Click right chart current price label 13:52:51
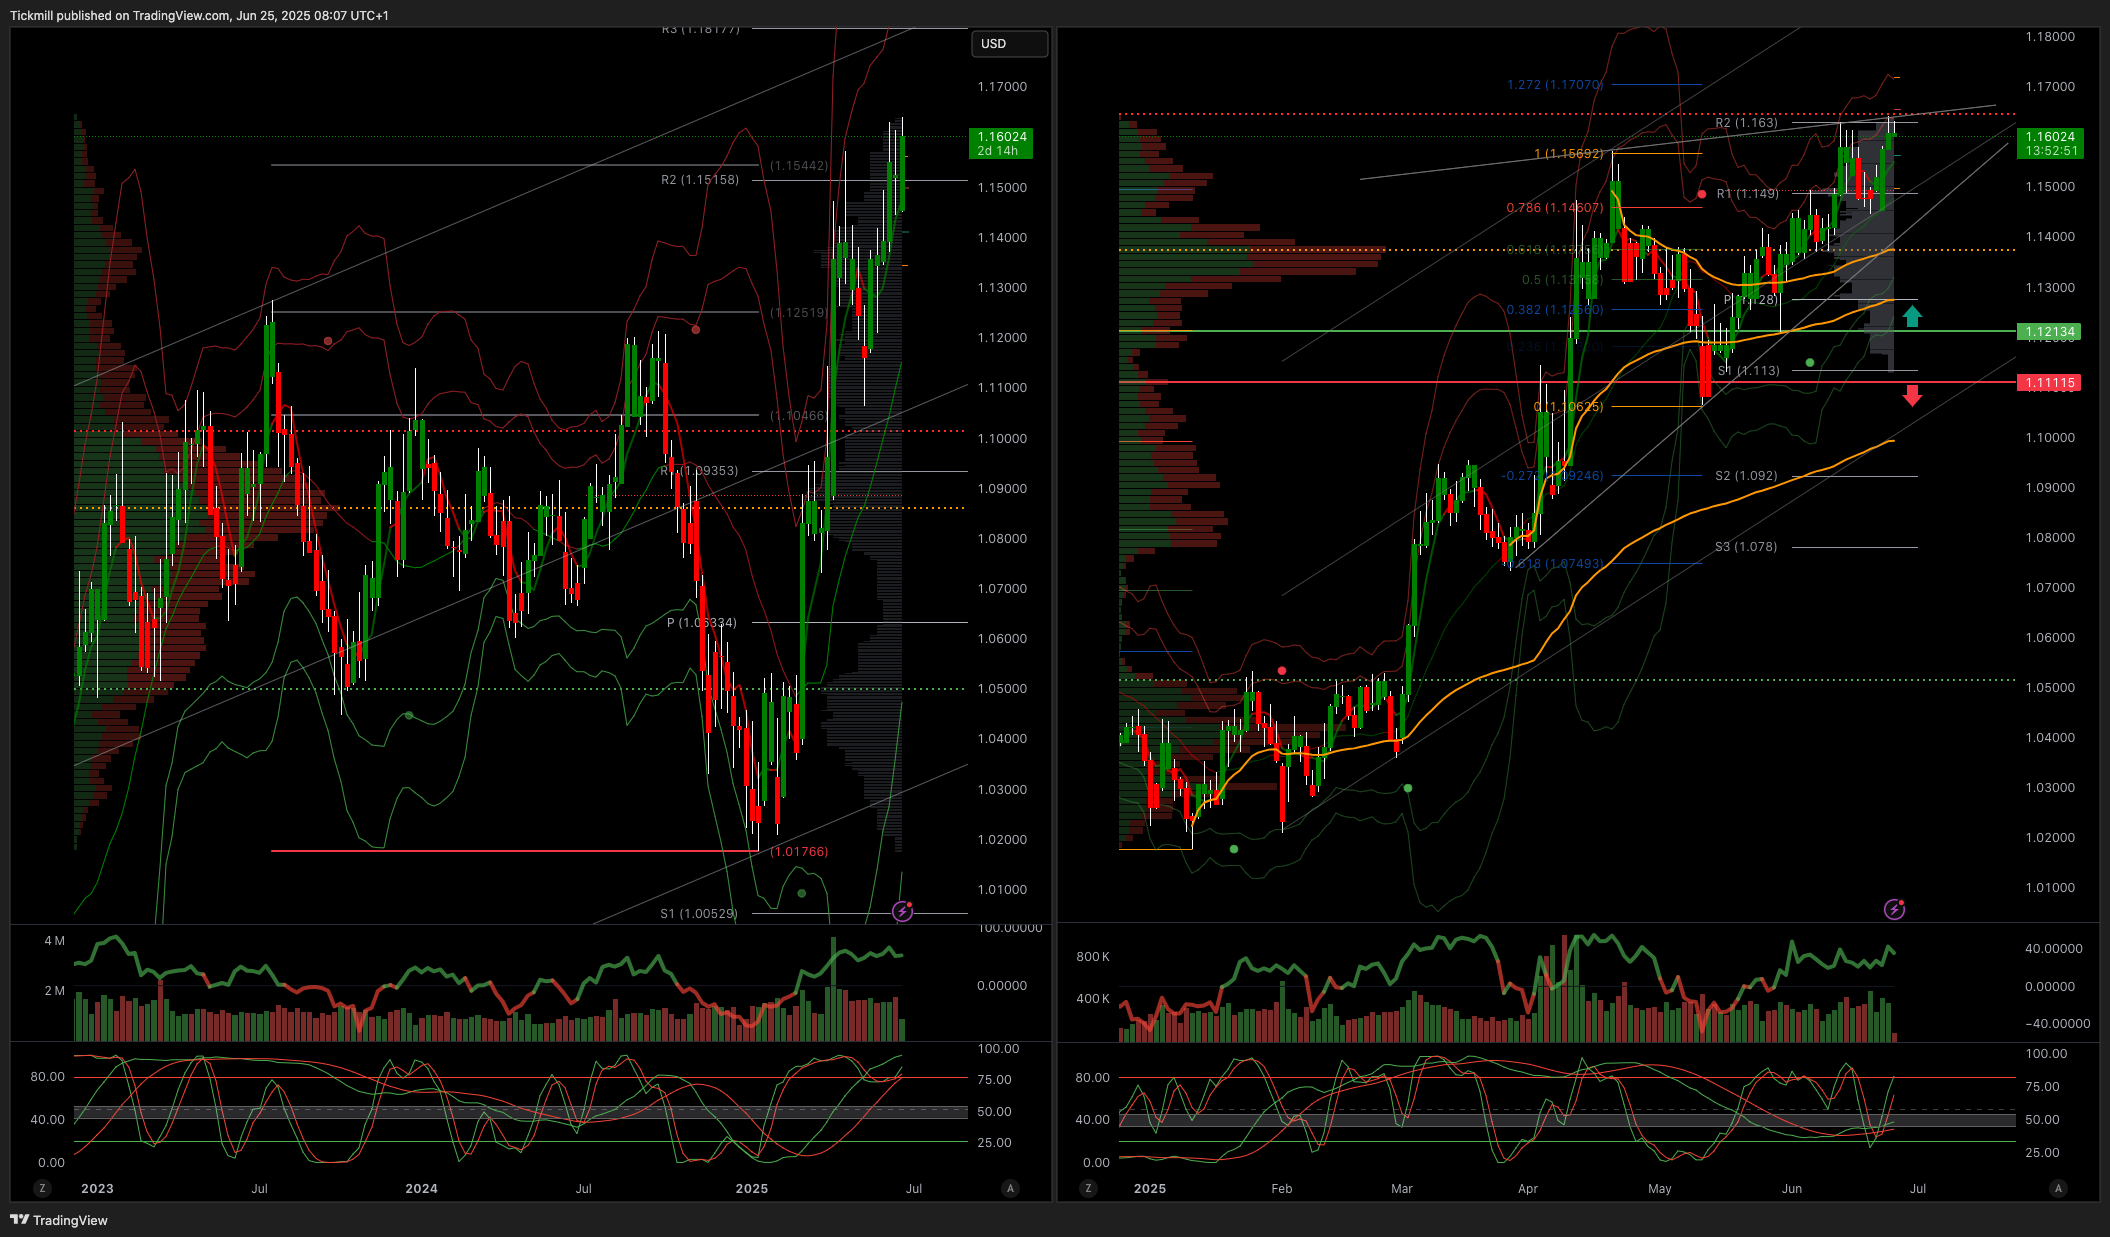Viewport: 2110px width, 1237px height. [2049, 144]
